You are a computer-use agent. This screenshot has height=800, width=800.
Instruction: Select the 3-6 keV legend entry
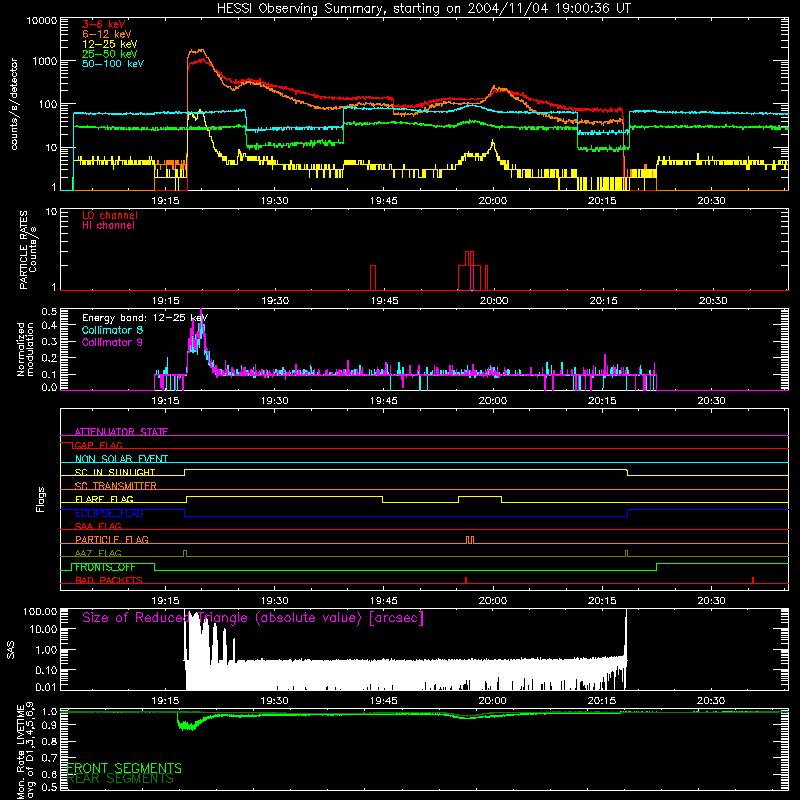(x=104, y=24)
